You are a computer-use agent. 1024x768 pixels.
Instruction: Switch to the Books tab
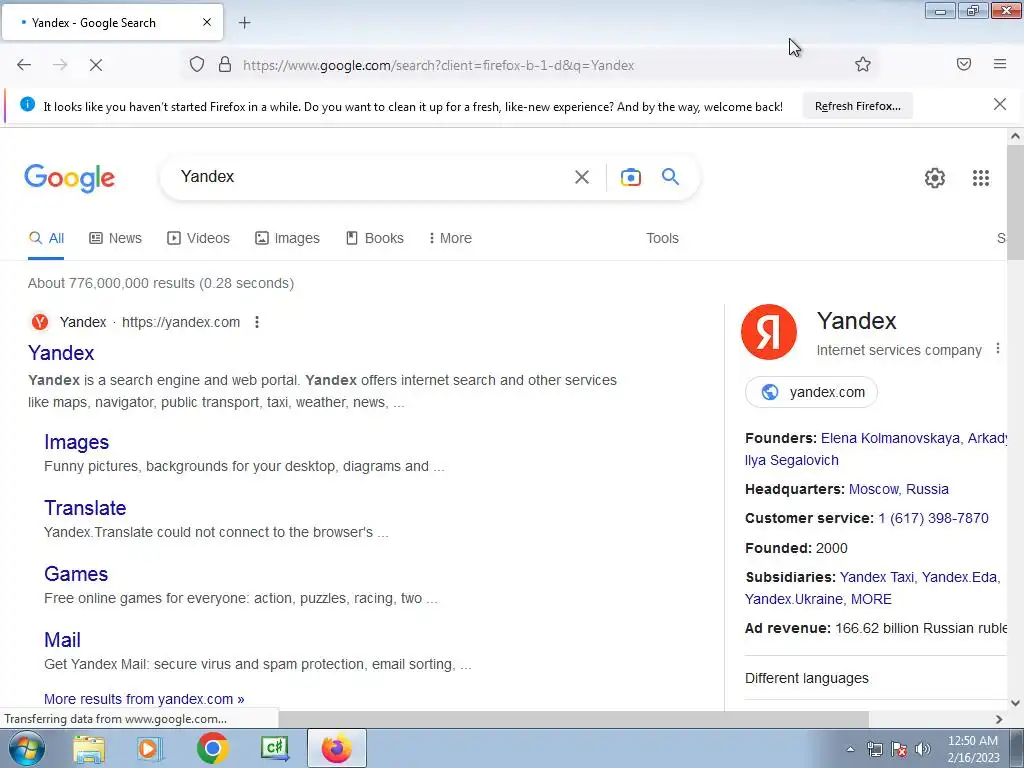click(375, 238)
